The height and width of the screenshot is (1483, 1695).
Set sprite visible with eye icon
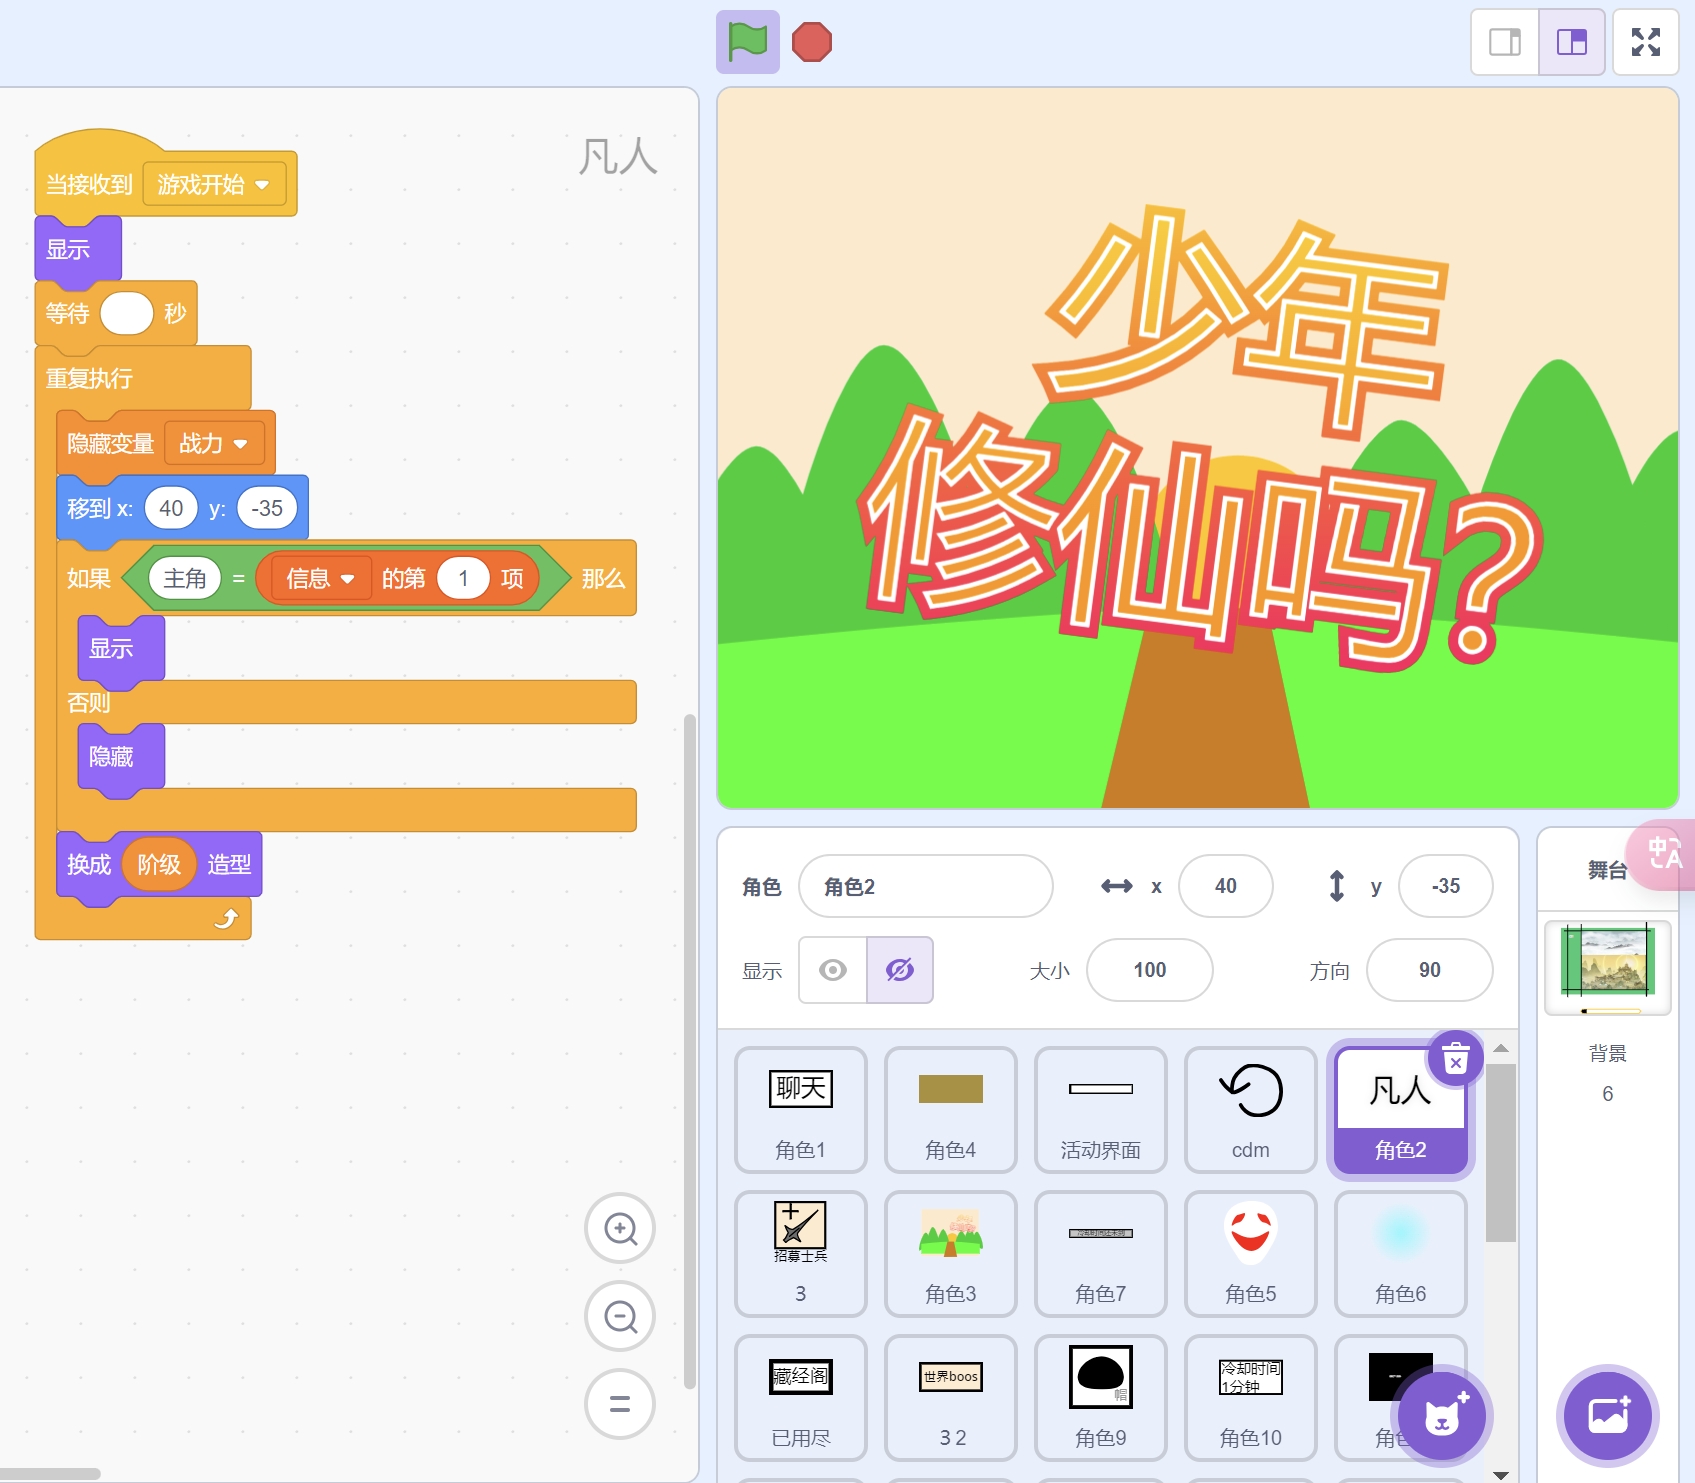pos(833,970)
